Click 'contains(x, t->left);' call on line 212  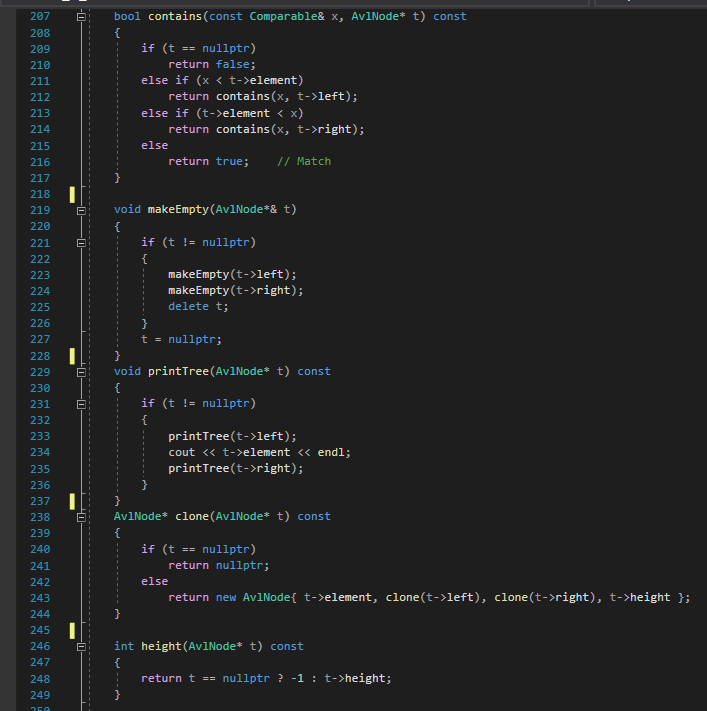287,97
